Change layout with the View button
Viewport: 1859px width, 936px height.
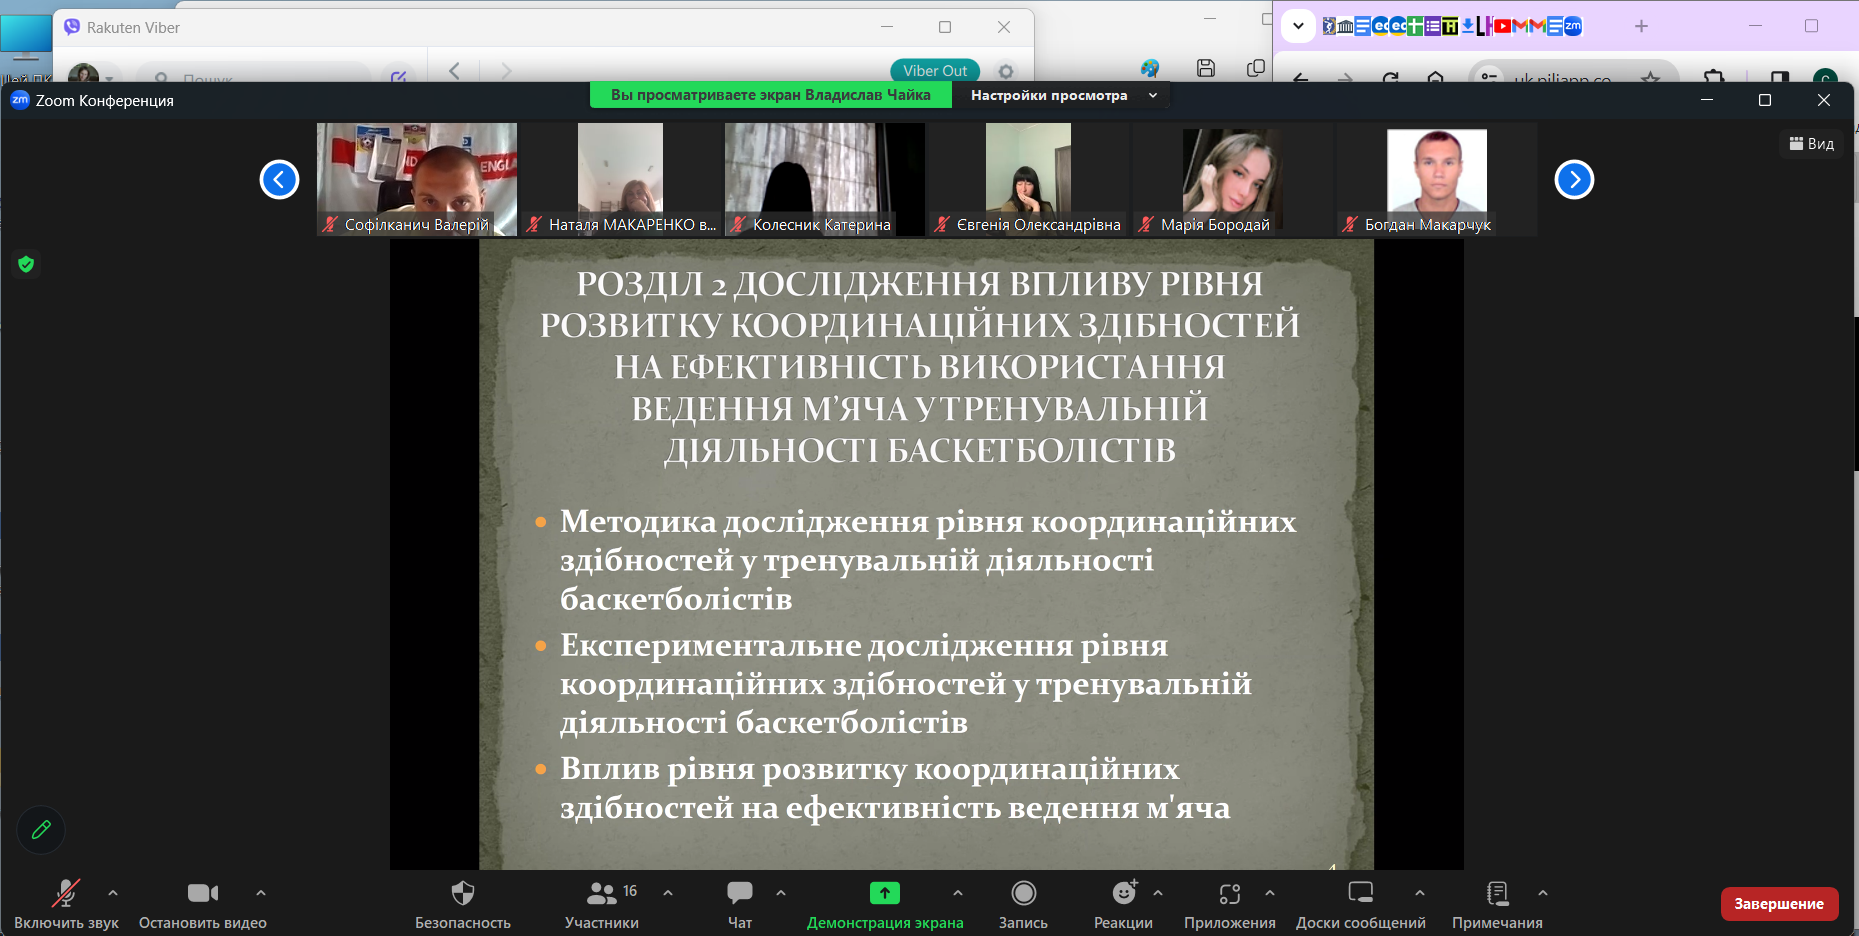(x=1811, y=144)
